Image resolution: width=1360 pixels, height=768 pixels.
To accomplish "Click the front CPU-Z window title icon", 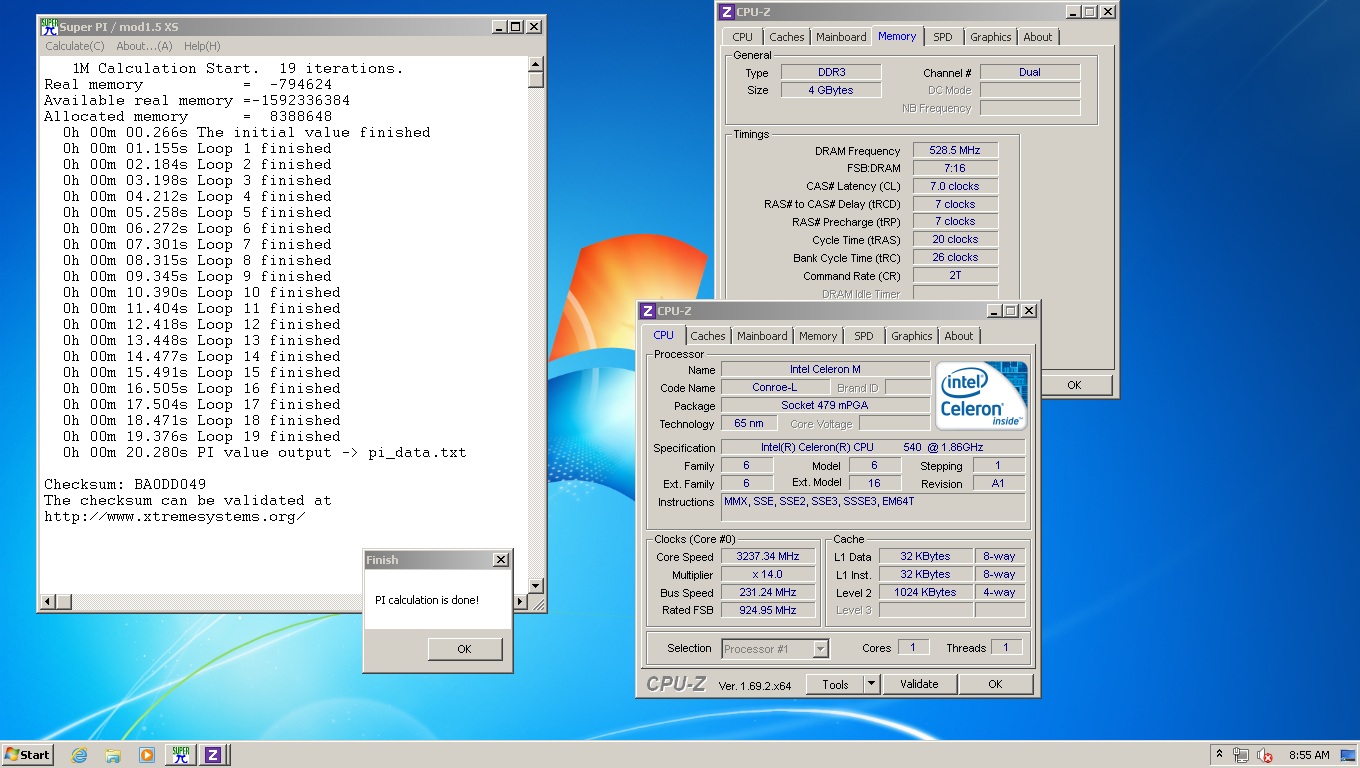I will tap(648, 311).
